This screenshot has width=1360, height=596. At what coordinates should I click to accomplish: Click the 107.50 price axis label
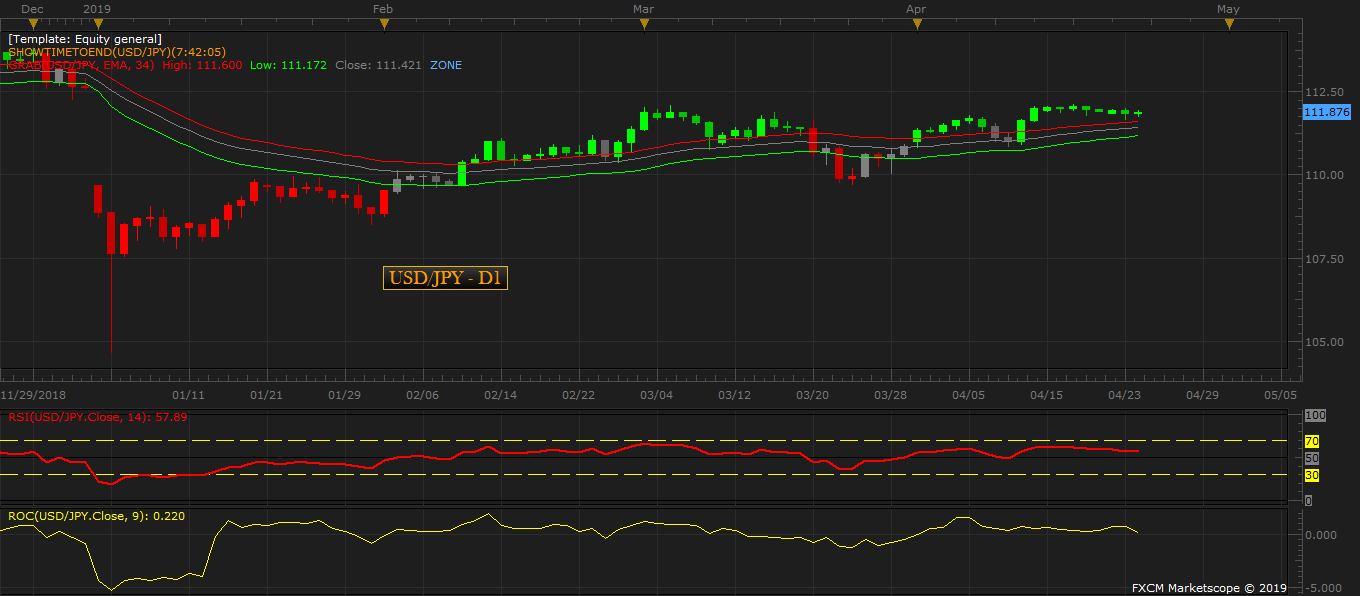tap(1324, 259)
